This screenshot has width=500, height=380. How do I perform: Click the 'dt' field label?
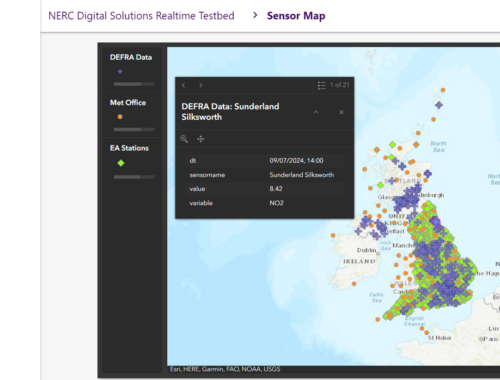(193, 161)
